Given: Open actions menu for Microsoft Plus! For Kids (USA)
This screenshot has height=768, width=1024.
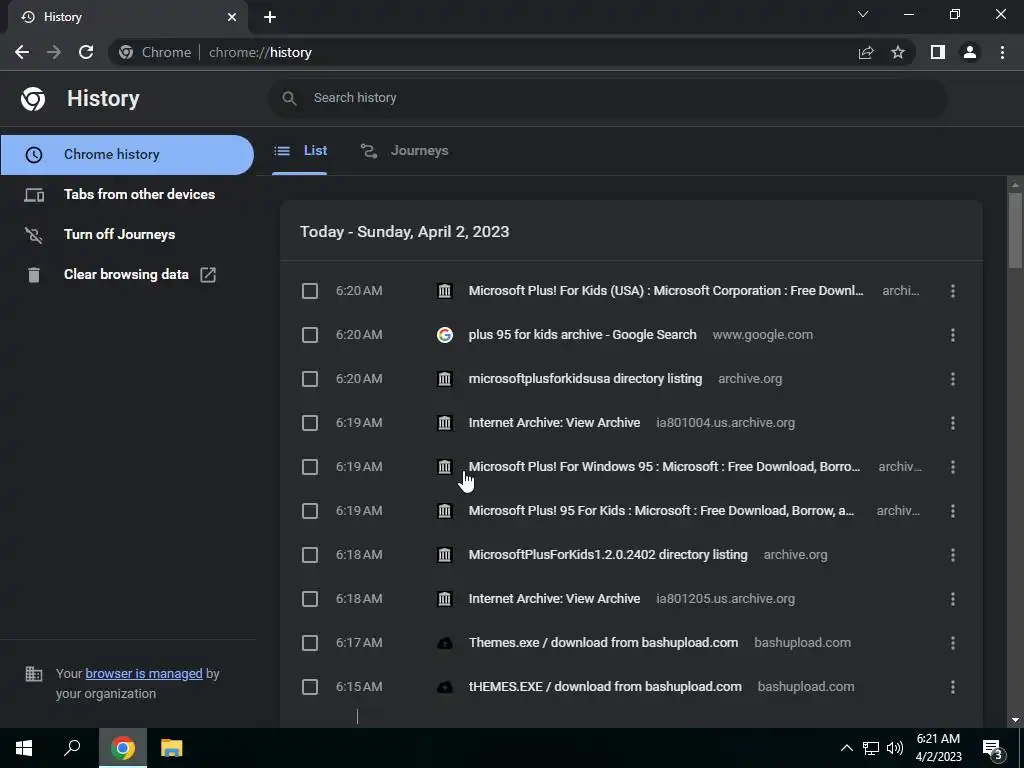Looking at the screenshot, I should point(953,291).
